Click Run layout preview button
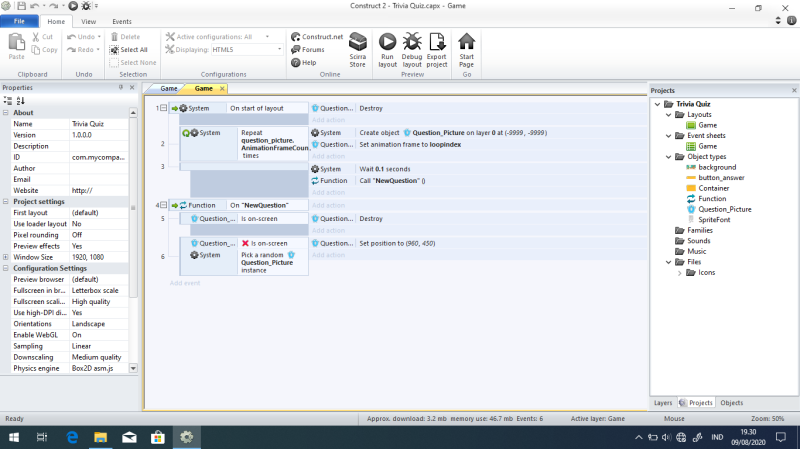The height and width of the screenshot is (449, 800). click(387, 50)
